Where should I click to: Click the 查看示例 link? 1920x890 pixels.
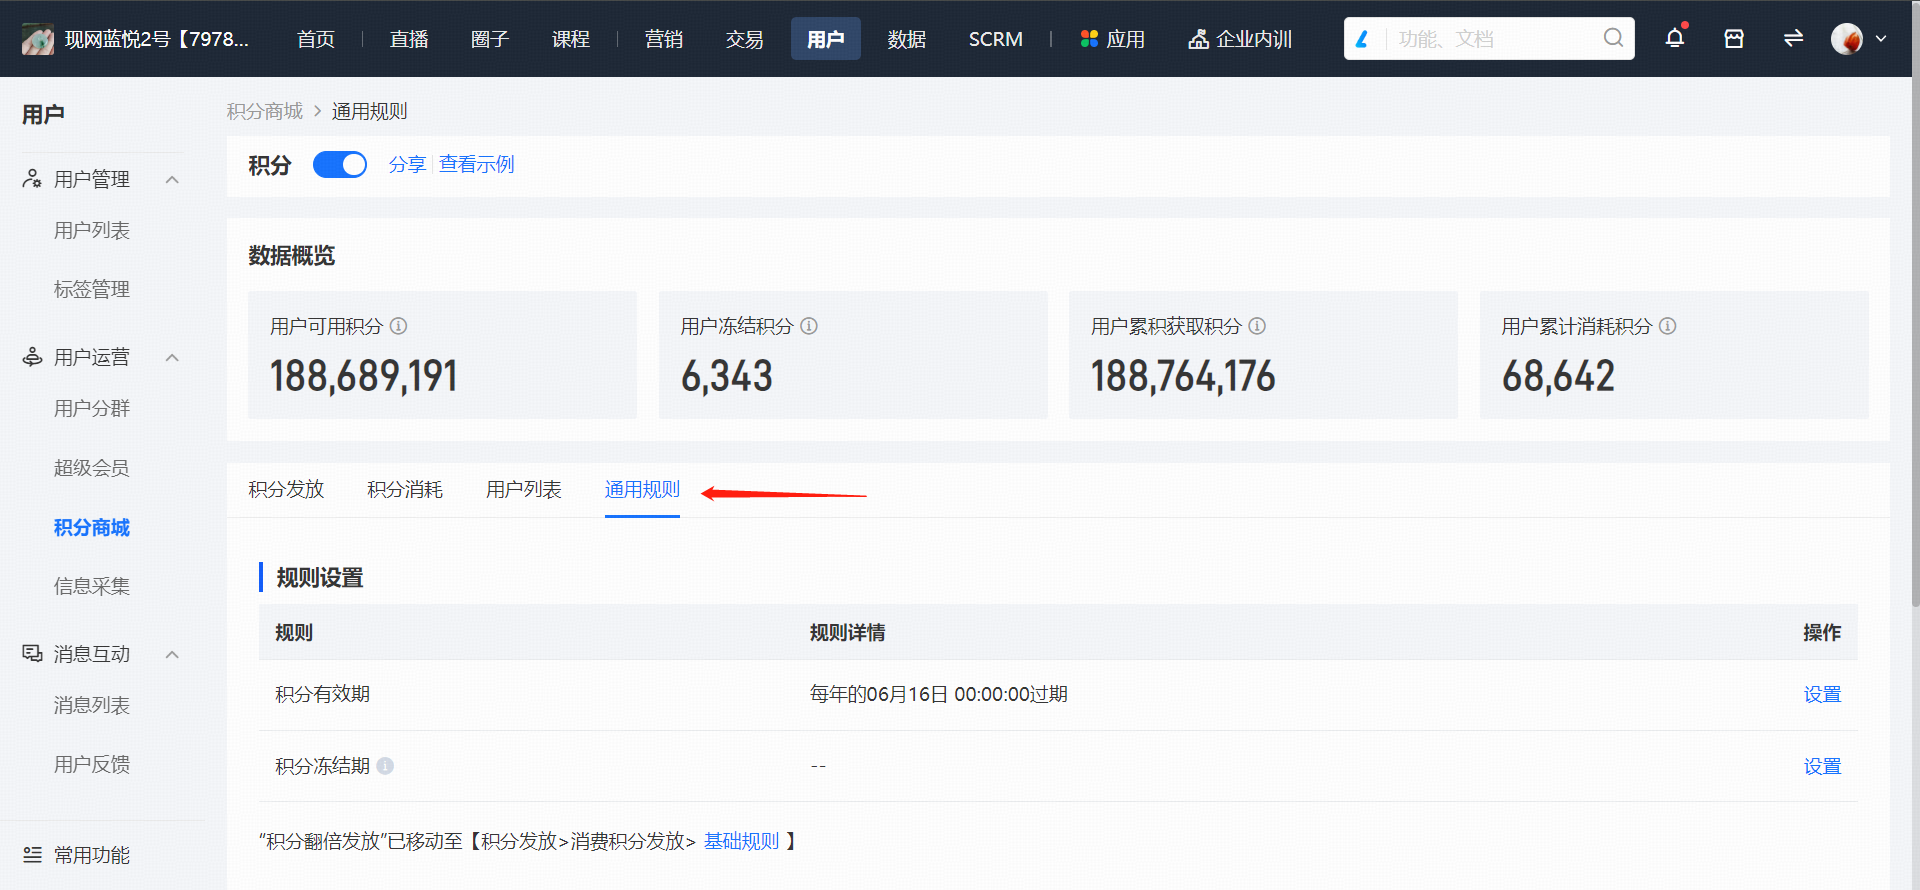[x=477, y=164]
